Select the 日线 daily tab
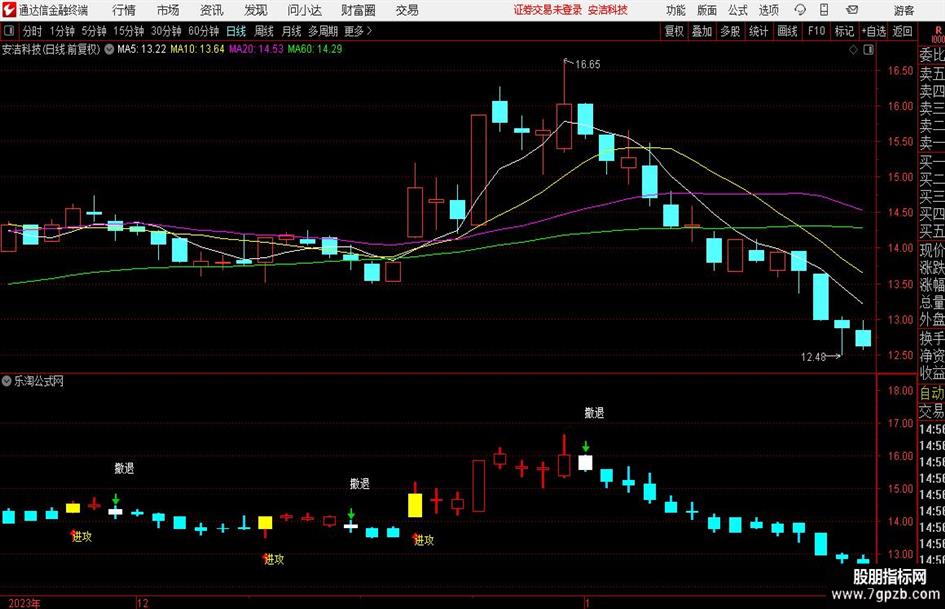Viewport: 945px width, 609px height. click(236, 31)
